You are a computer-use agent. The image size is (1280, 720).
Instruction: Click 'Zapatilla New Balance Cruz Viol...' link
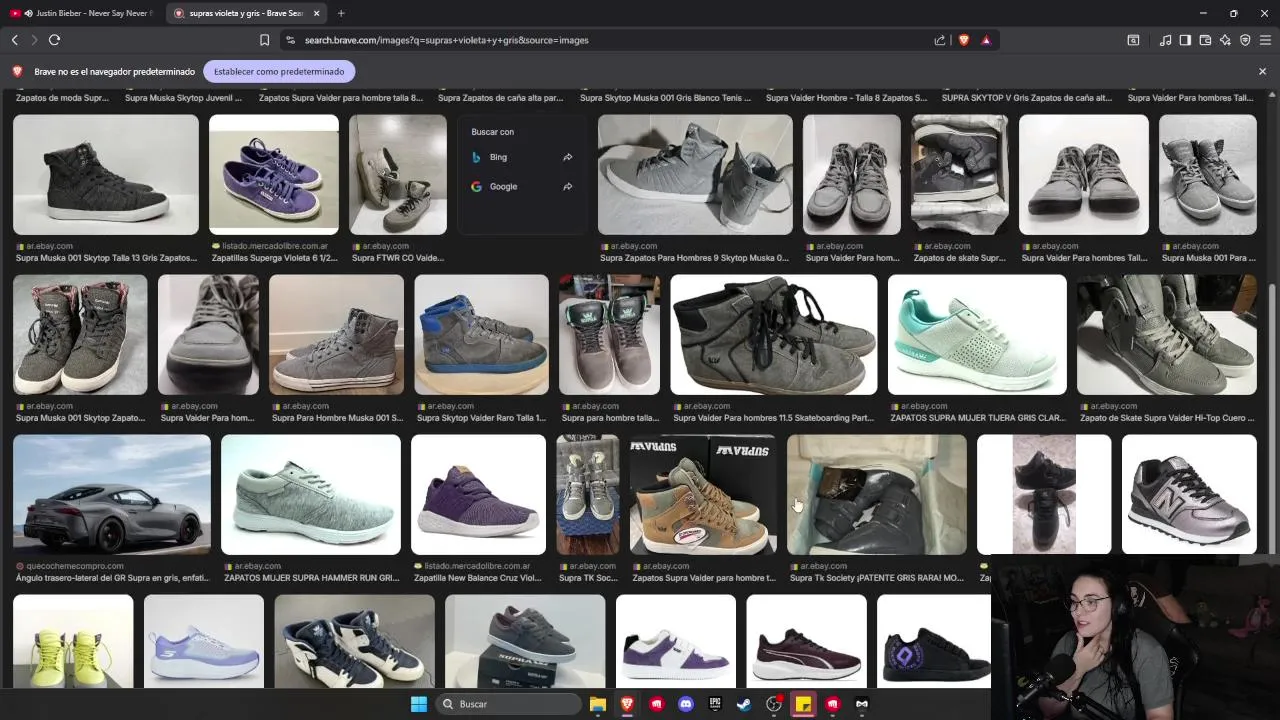point(478,578)
